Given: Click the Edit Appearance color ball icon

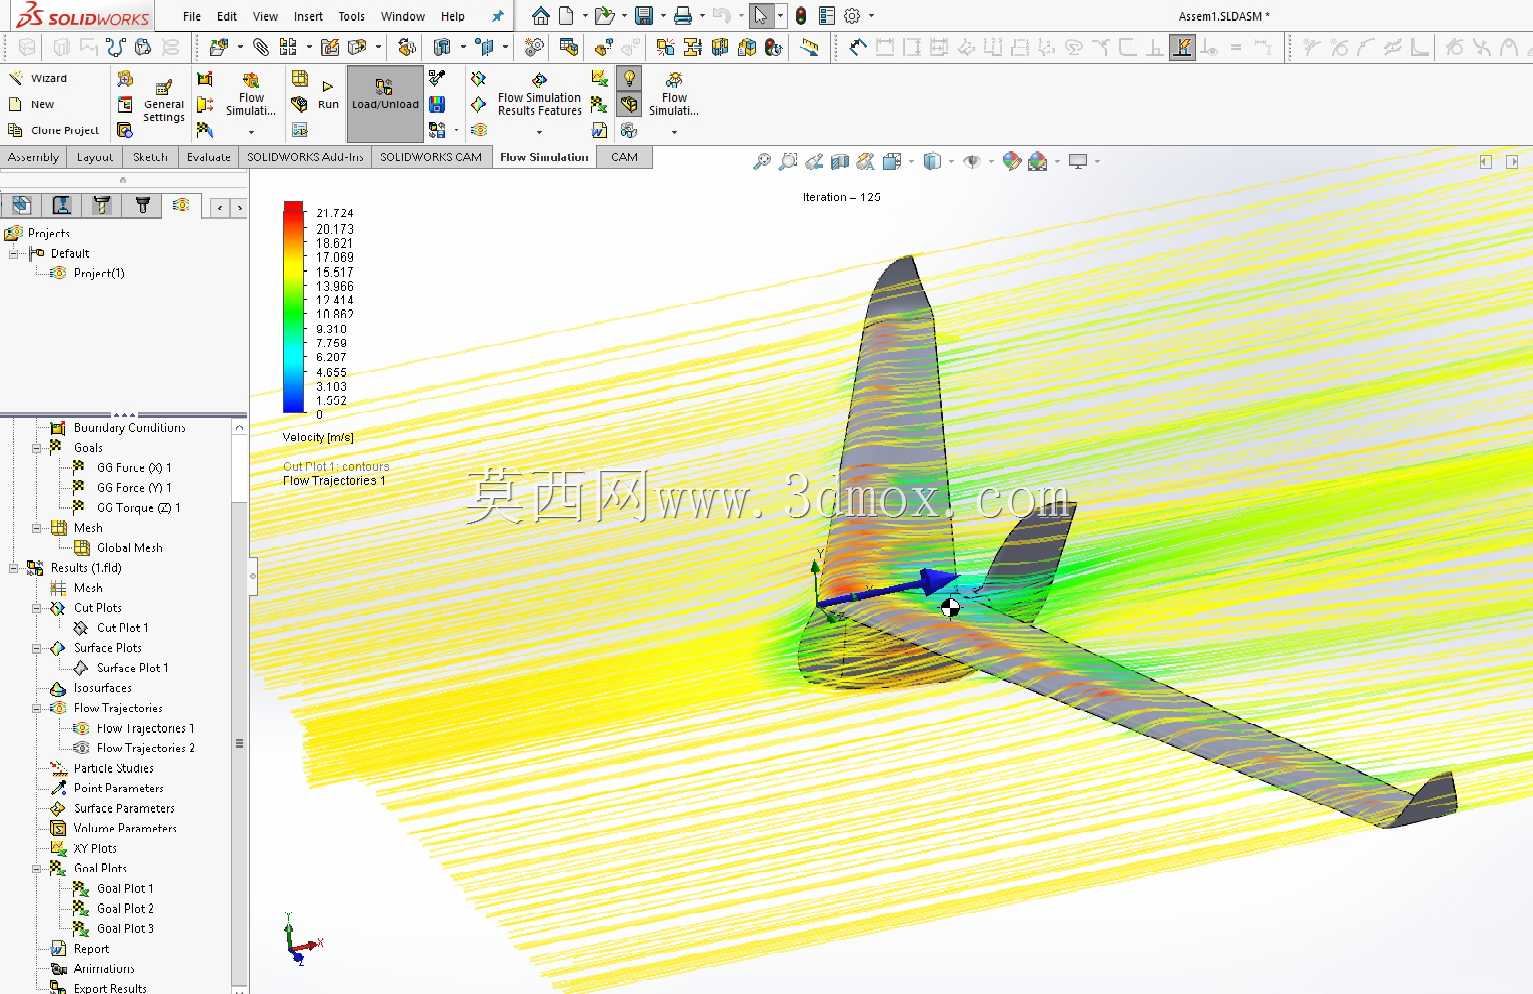Looking at the screenshot, I should (1012, 161).
